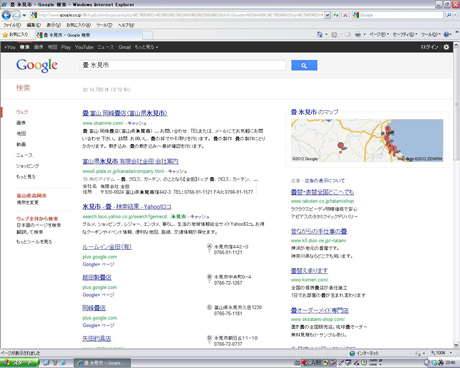
Task: Go forward with the browser Forward arrow
Action: coord(16,15)
